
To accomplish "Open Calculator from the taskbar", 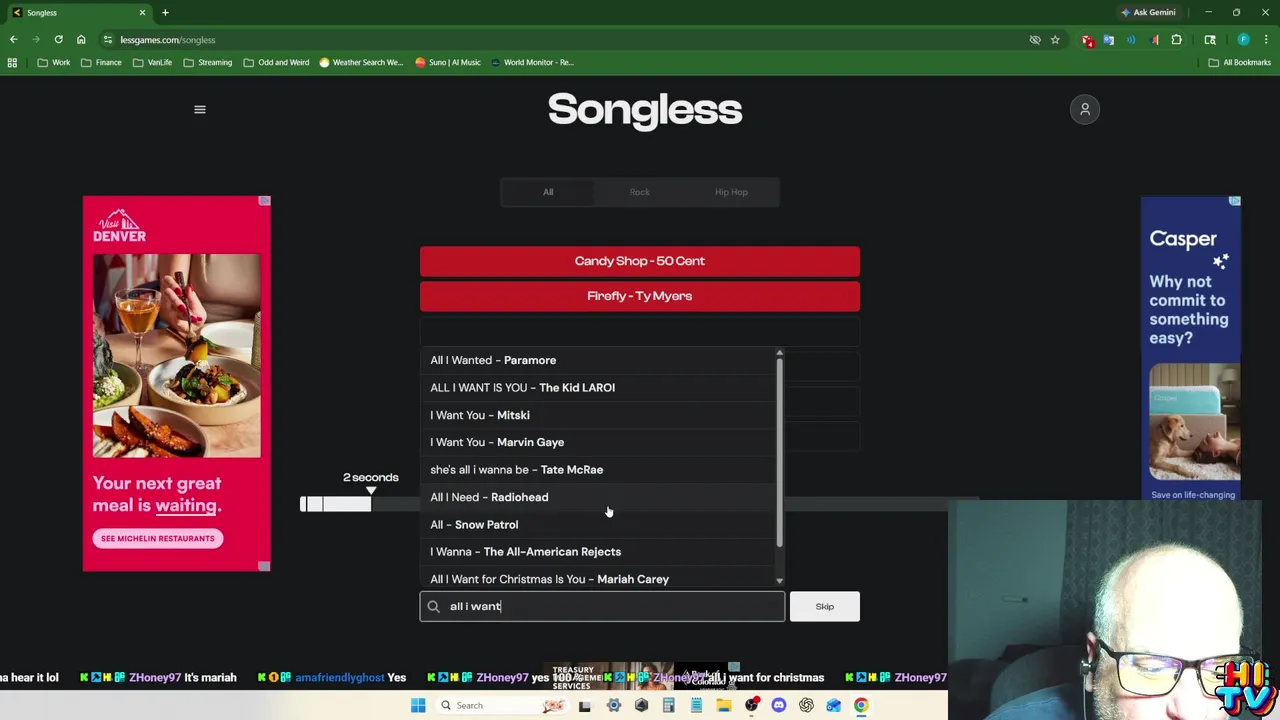I will [x=668, y=705].
